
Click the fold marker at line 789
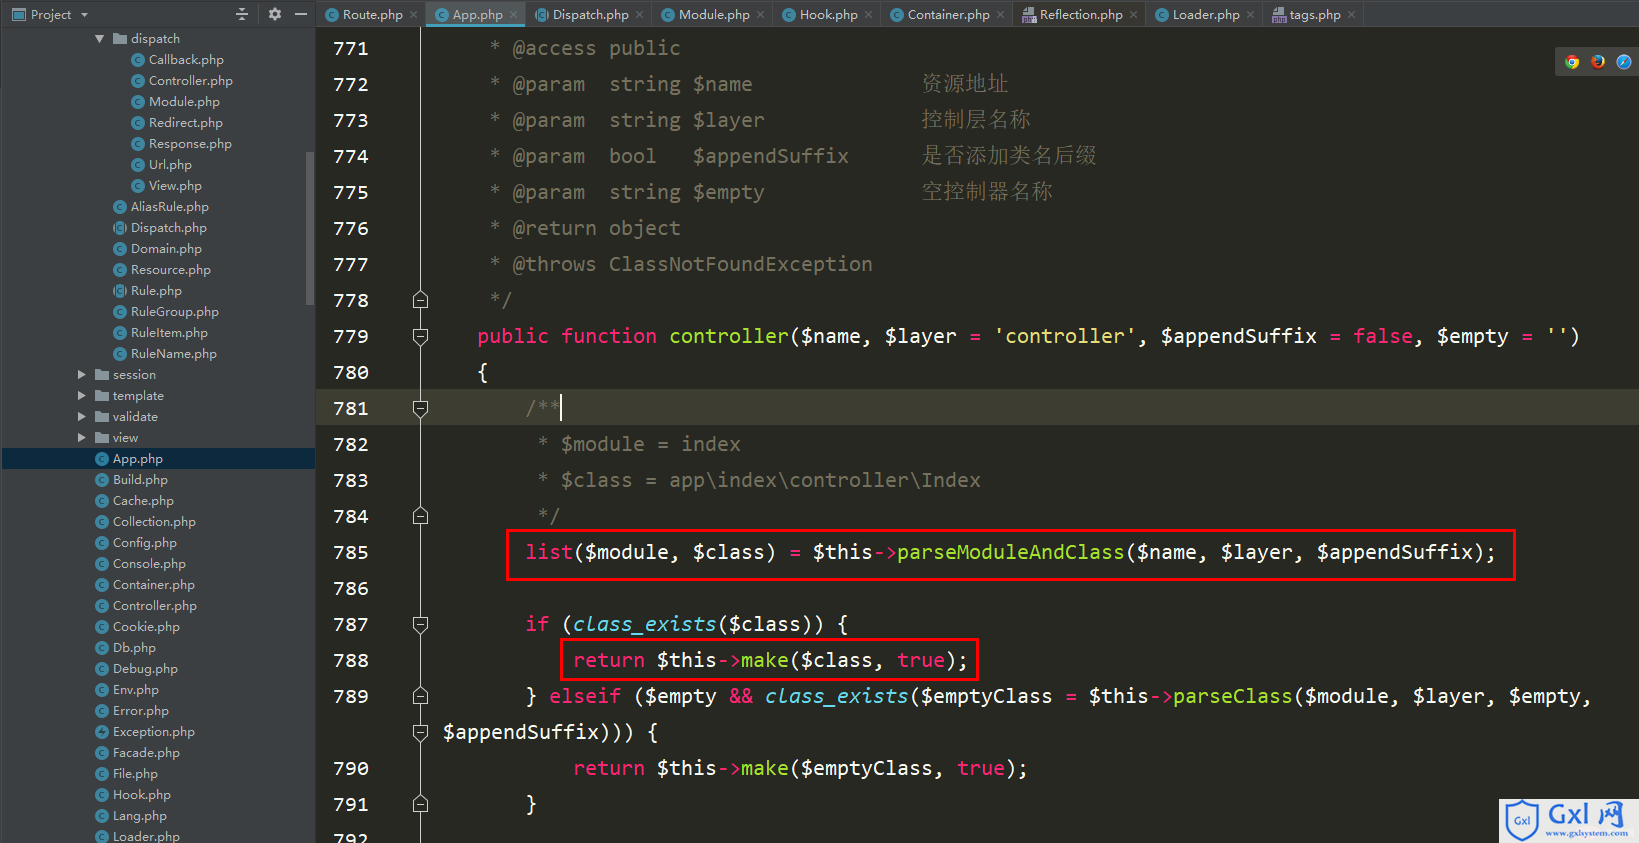pos(421,696)
